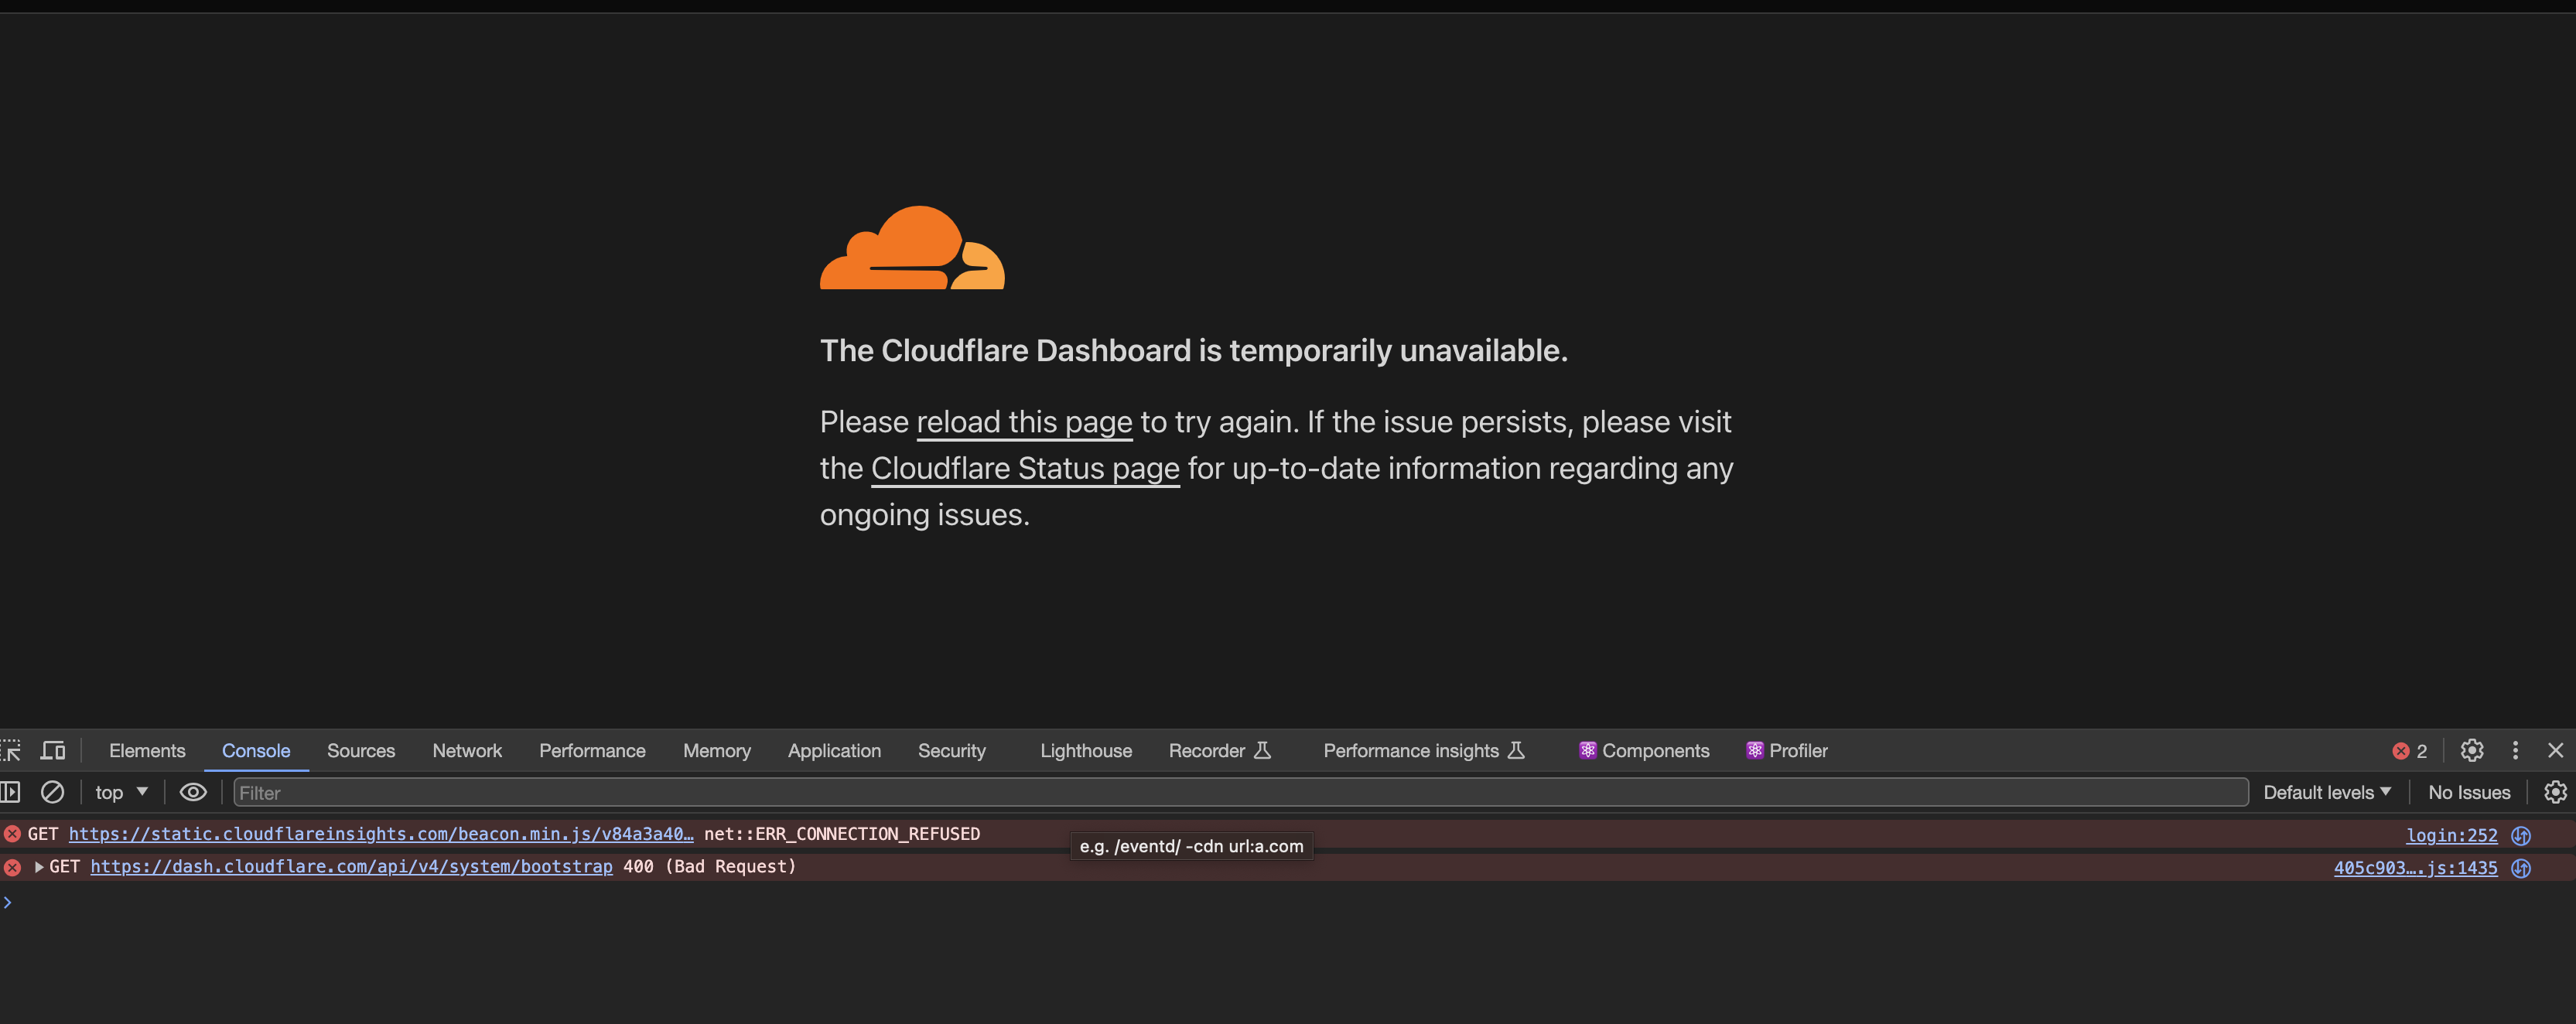Screen dimensions: 2576x1024
Task: Click the Performance insights flask icon
Action: [x=1516, y=750]
